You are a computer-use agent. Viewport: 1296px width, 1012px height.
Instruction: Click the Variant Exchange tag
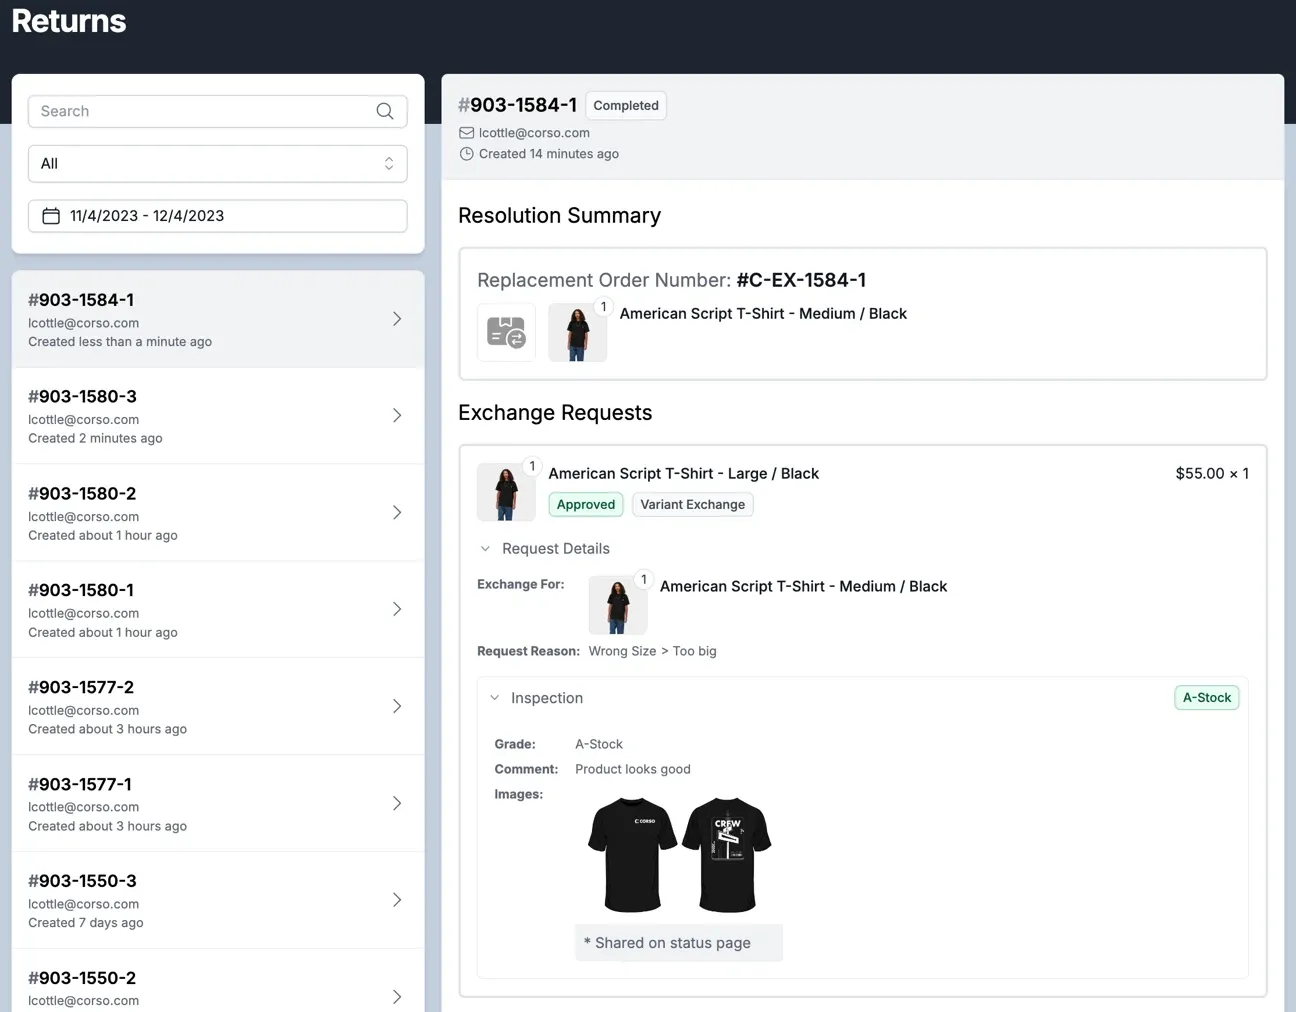(692, 505)
